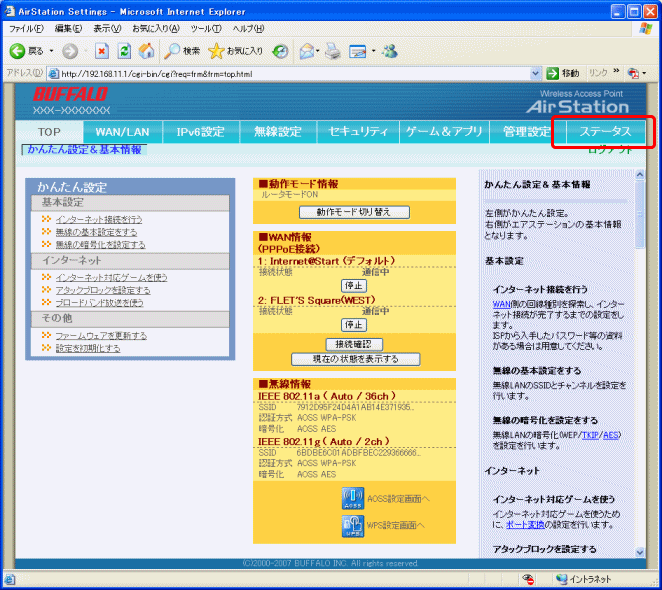Click the 現在の状態を表示する button
Screen dimensions: 662x590
(x=355, y=359)
